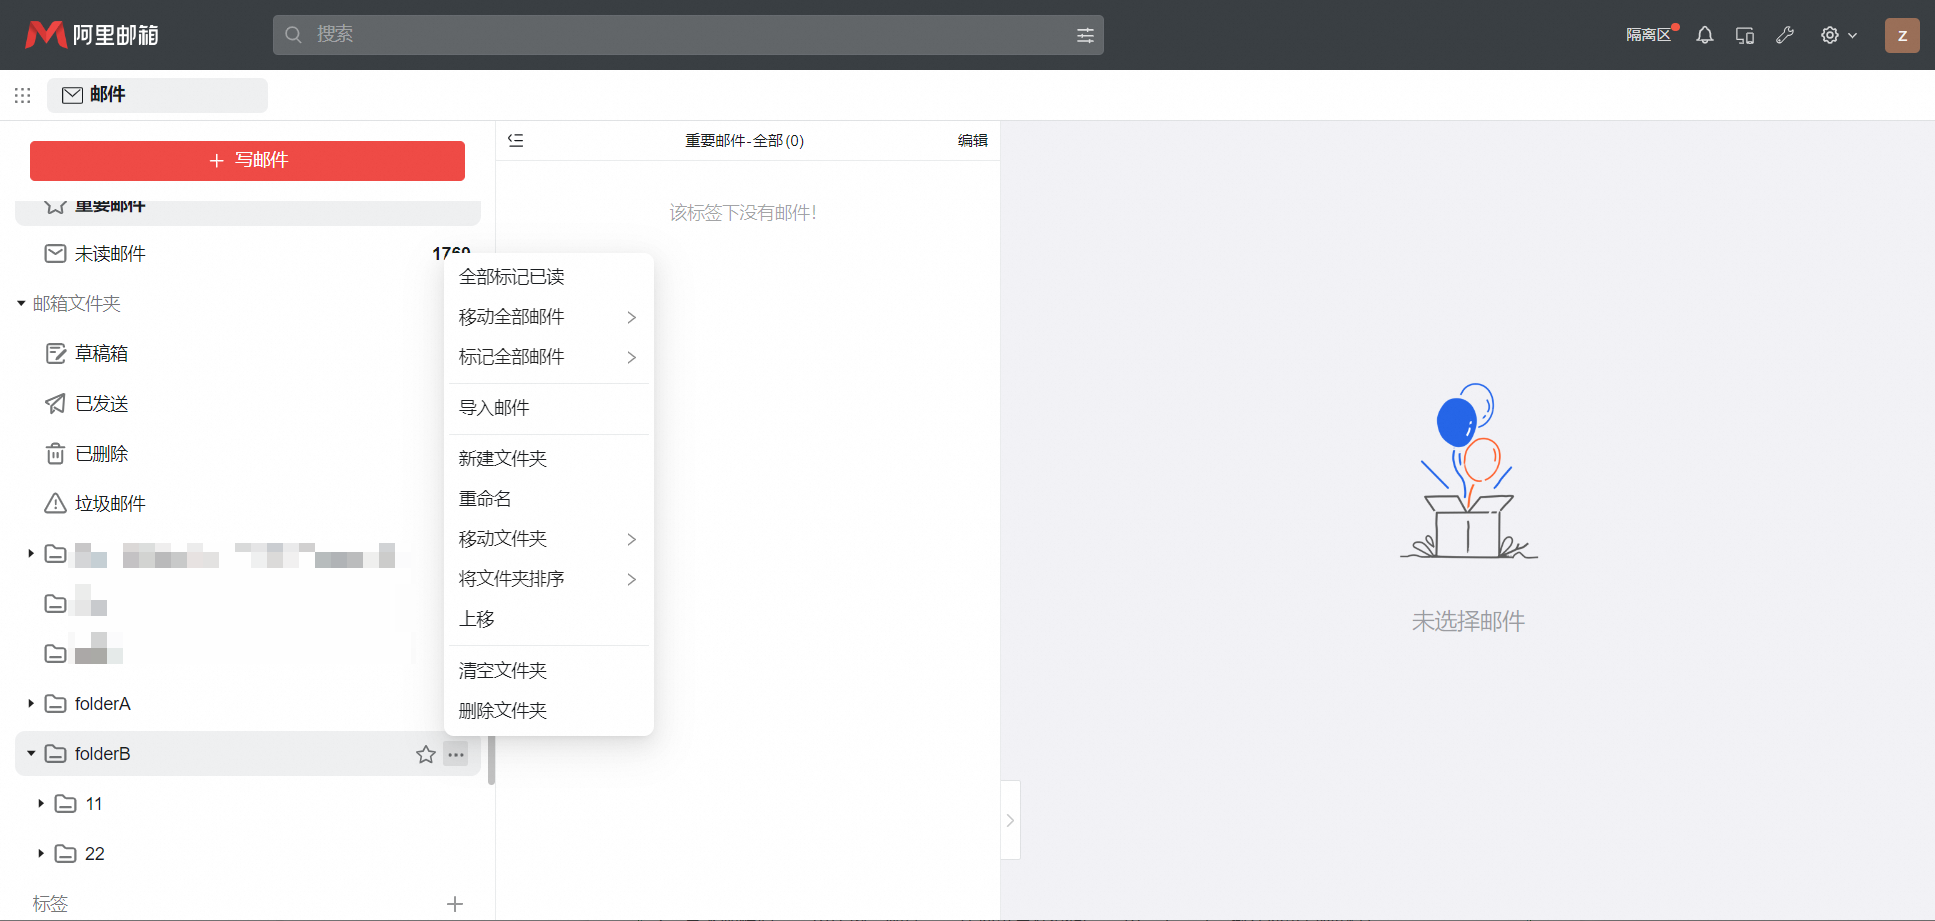The height and width of the screenshot is (921, 1935).
Task: Choose 删除文件夹 in the context menu
Action: tap(502, 711)
